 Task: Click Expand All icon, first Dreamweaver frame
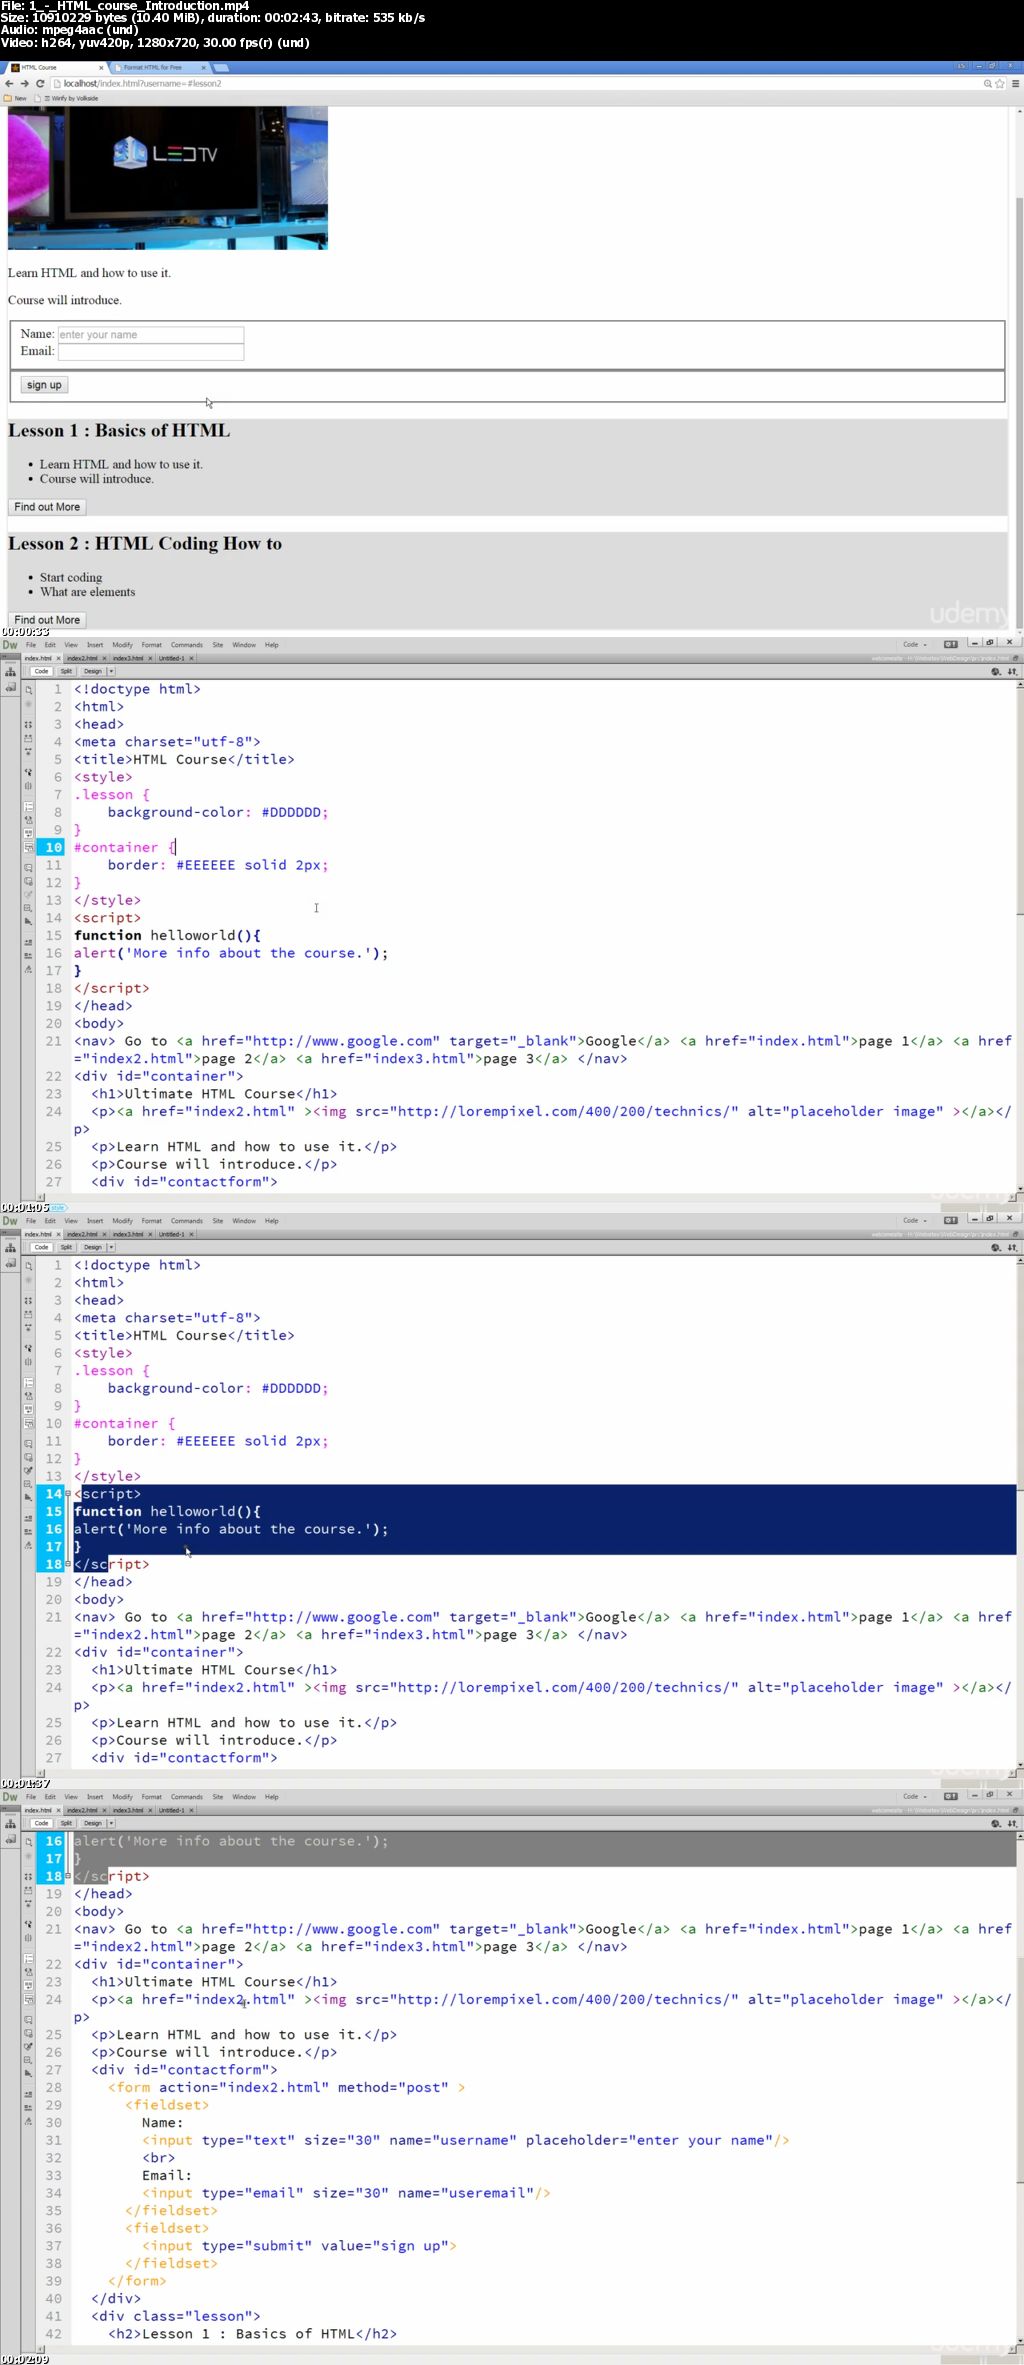point(28,751)
